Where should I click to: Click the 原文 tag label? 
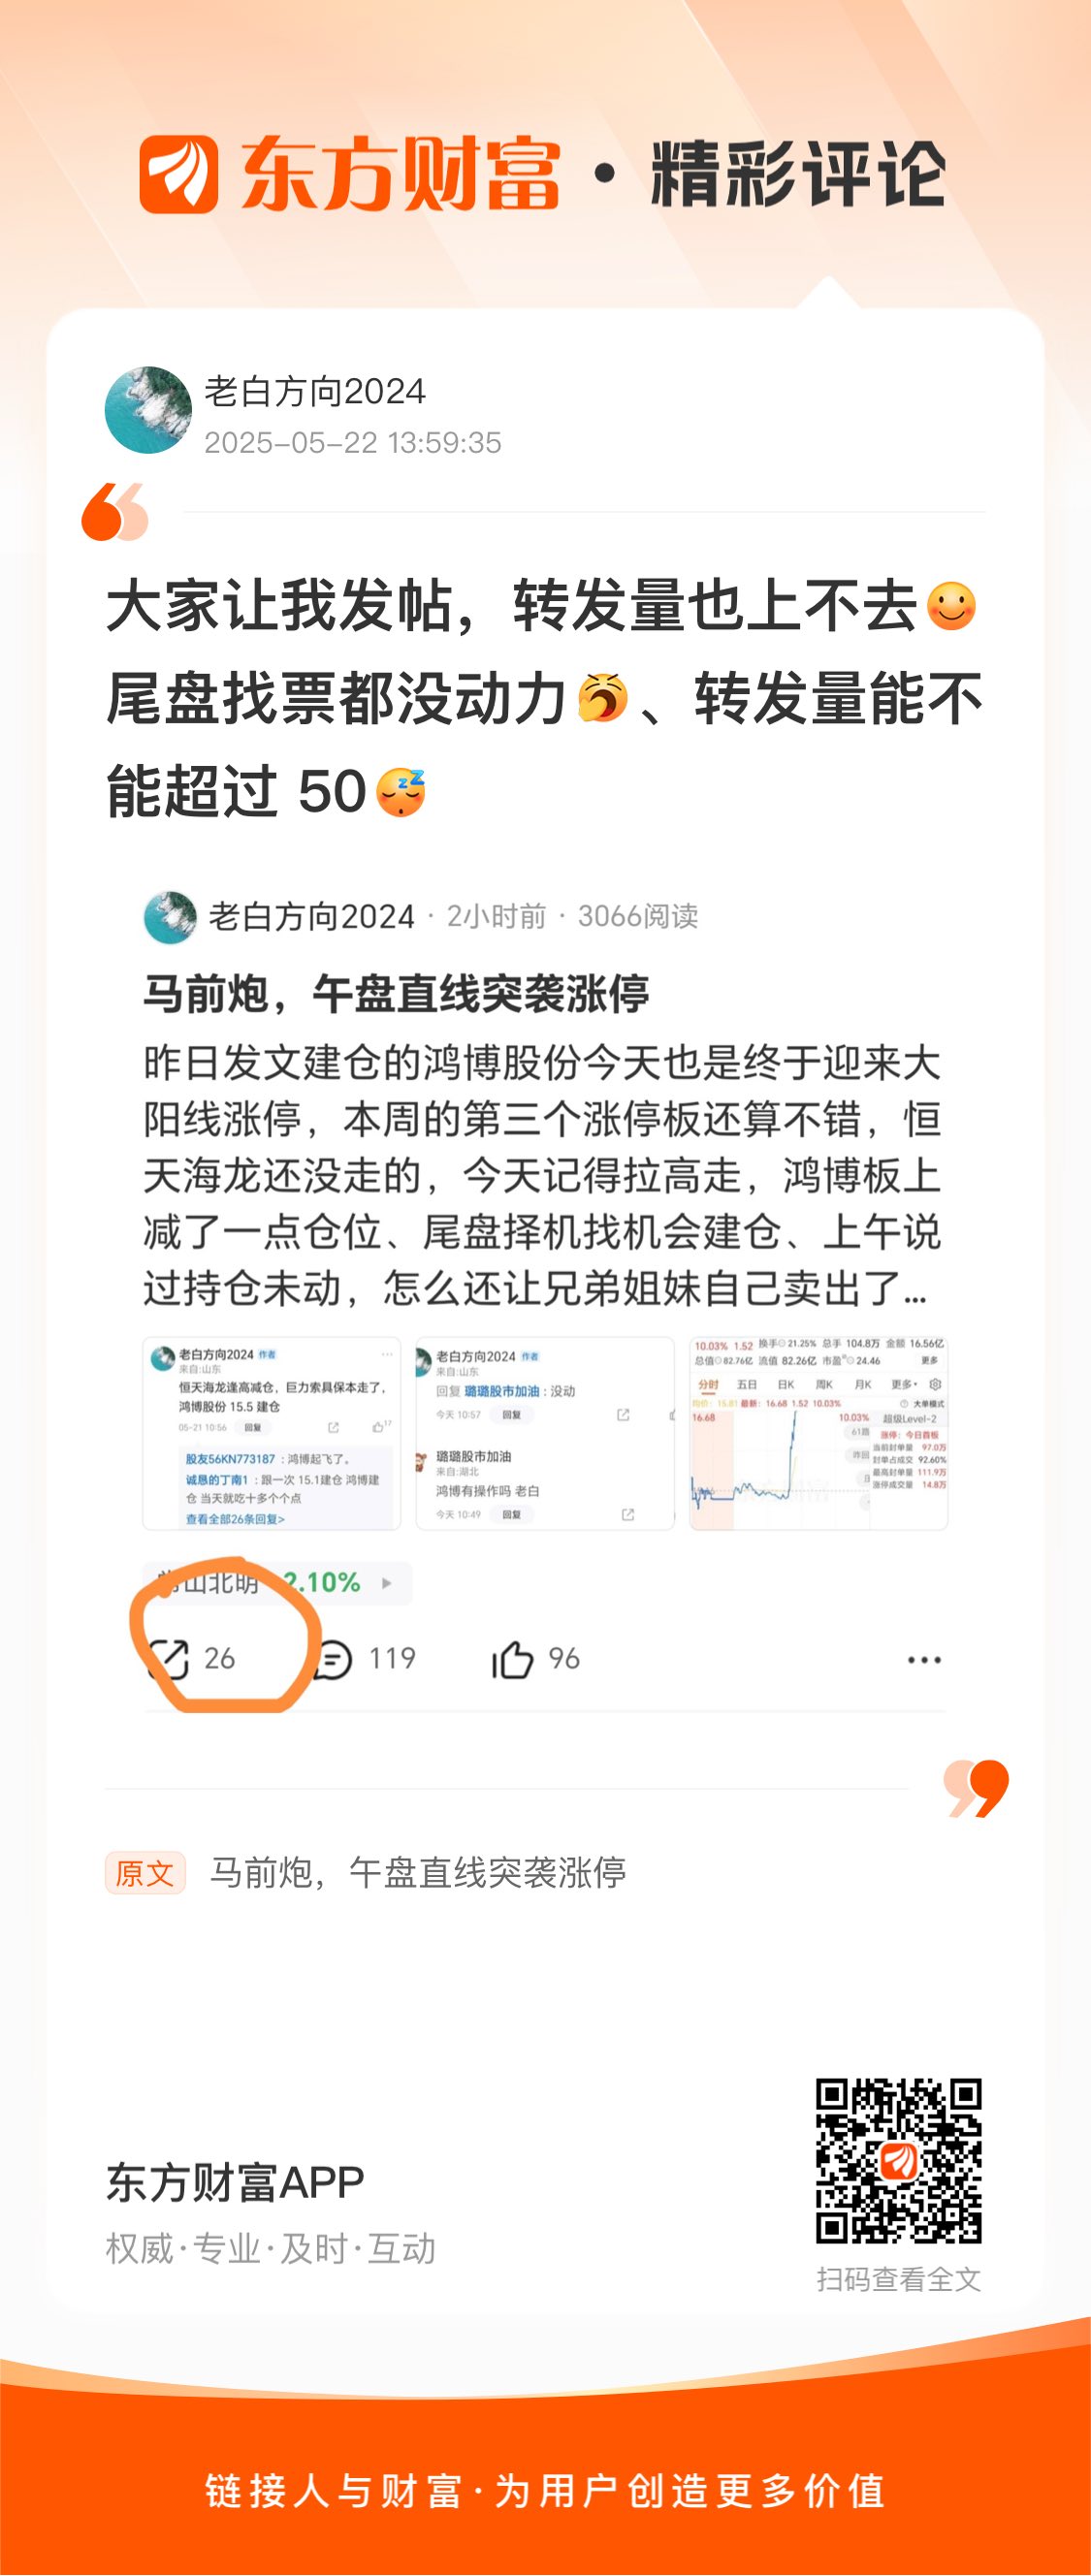(x=145, y=1873)
